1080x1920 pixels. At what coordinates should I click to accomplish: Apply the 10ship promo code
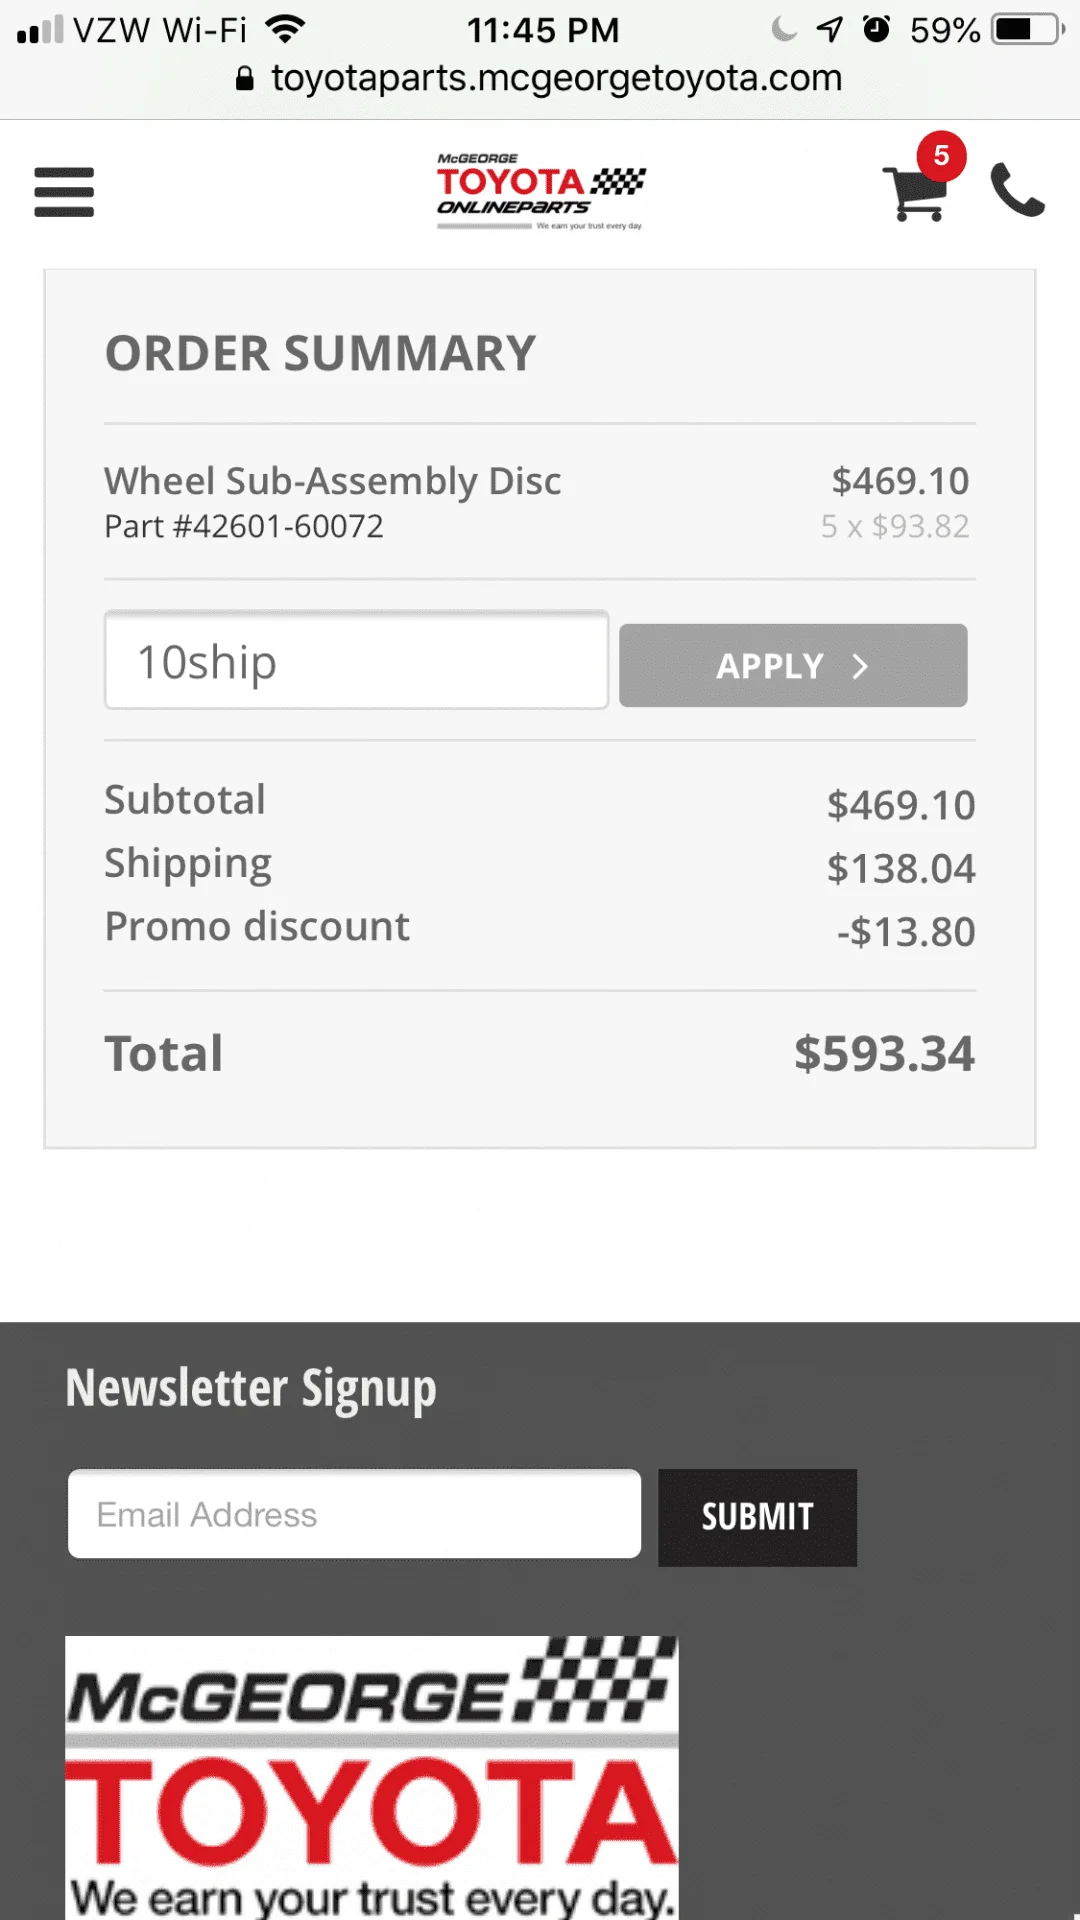click(x=792, y=666)
